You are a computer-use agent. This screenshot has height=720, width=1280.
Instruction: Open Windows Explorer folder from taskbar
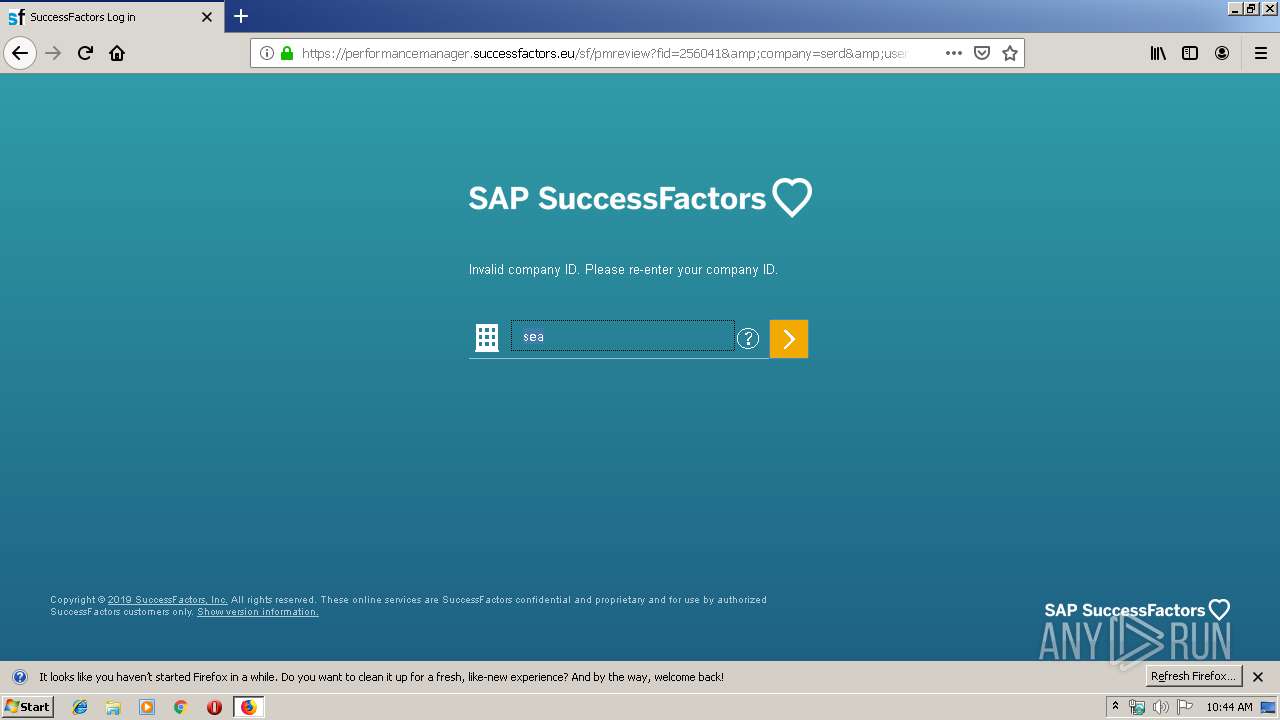click(x=113, y=707)
